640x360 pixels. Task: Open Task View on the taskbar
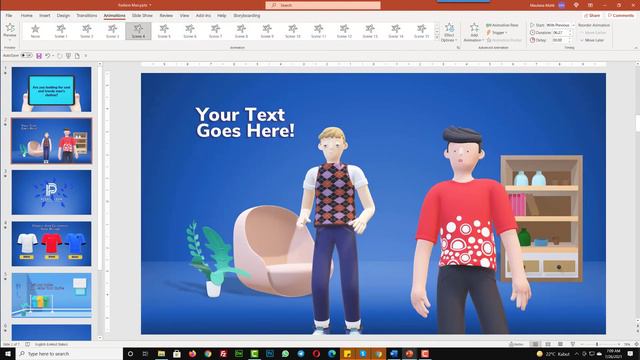(145, 354)
